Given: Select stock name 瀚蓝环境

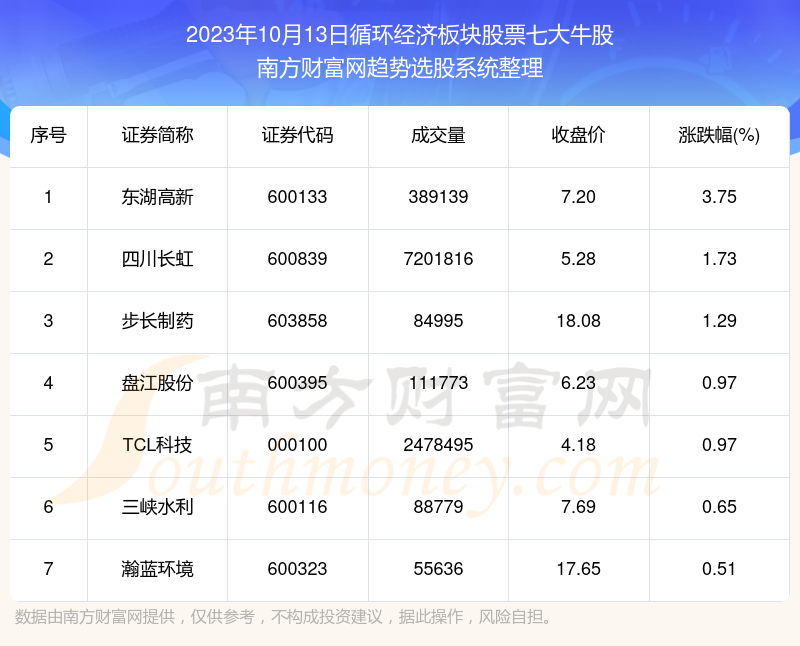Looking at the screenshot, I should click(x=157, y=569).
